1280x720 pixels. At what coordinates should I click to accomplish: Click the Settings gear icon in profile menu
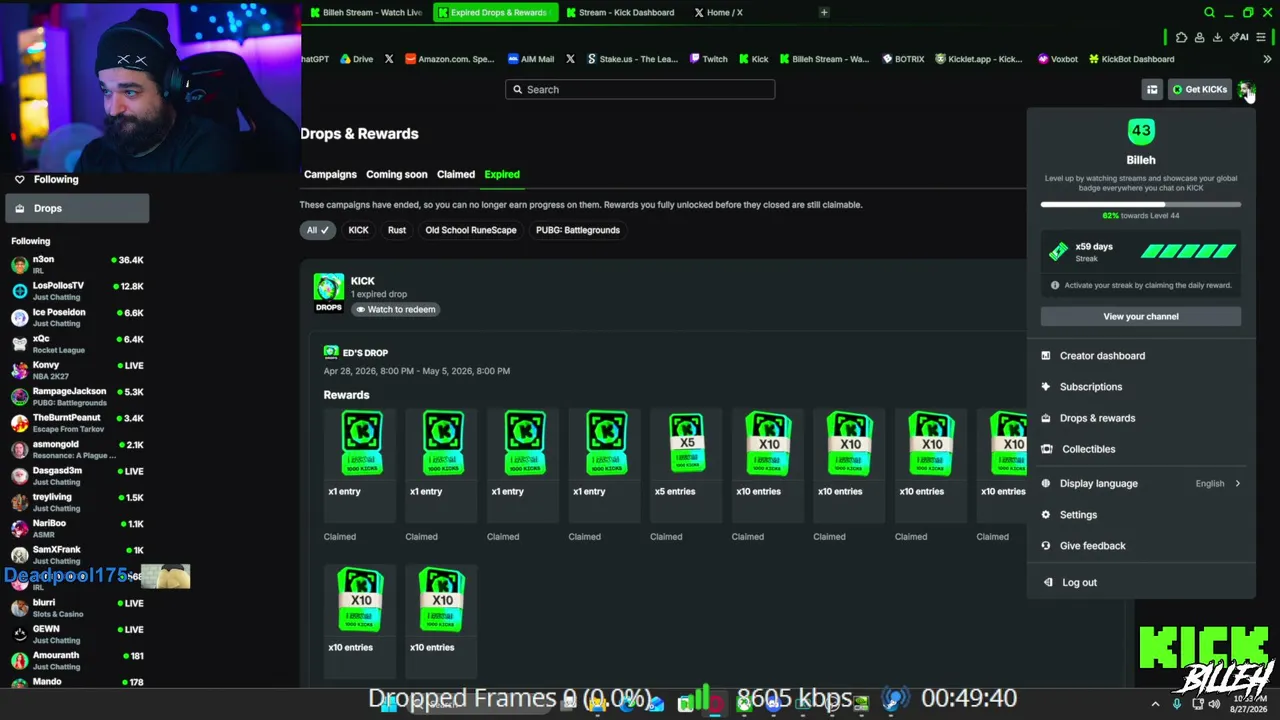pos(1046,515)
